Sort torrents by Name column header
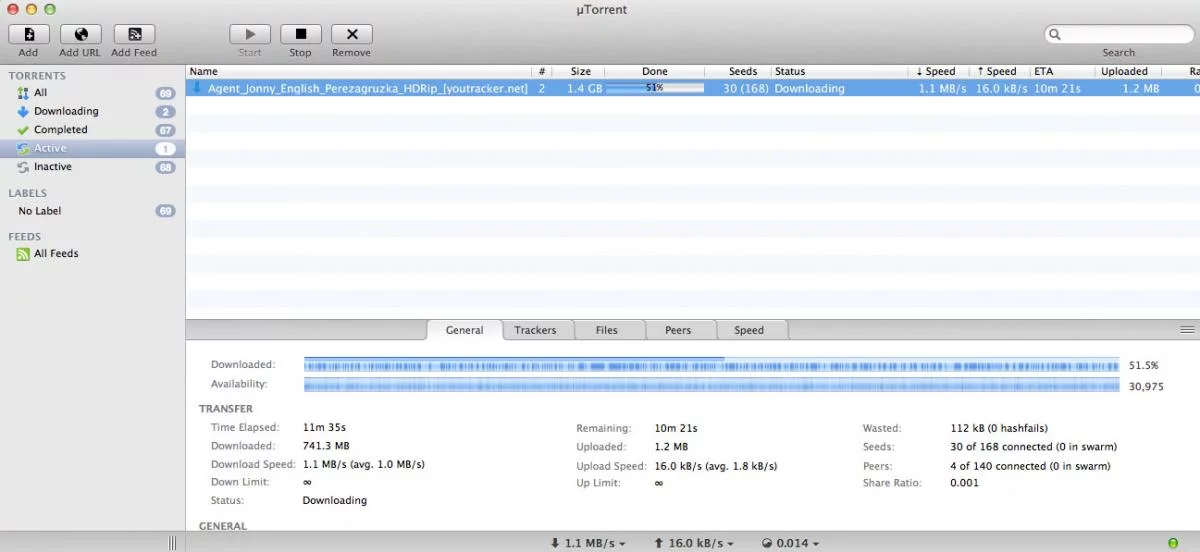Viewport: 1200px width, 552px height. pyautogui.click(x=204, y=72)
